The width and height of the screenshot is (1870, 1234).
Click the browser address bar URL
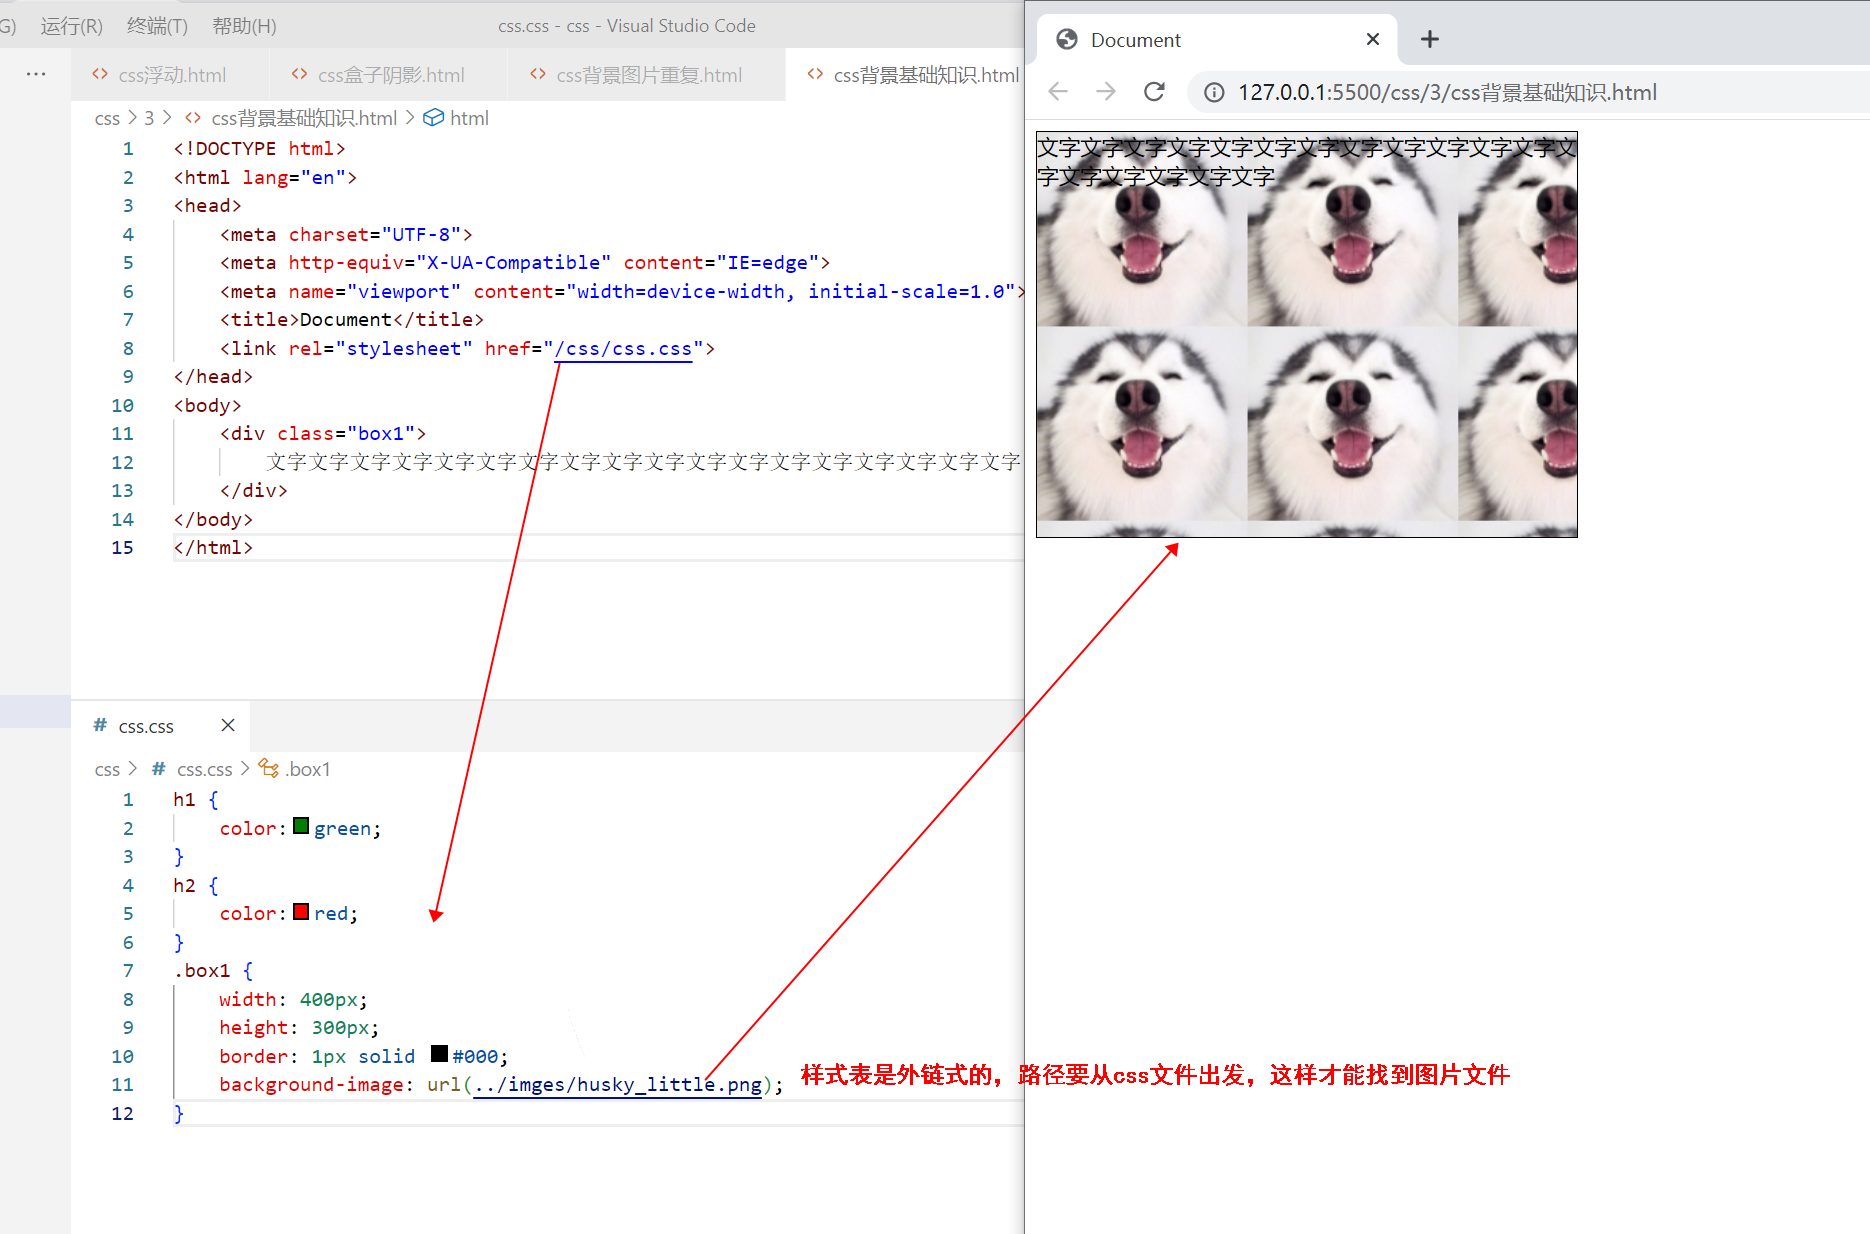tap(1447, 93)
